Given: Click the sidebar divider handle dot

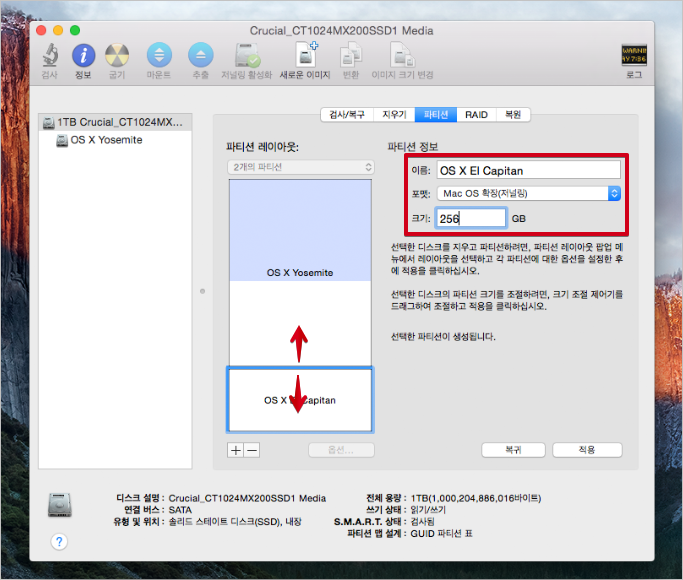Looking at the screenshot, I should (x=203, y=291).
